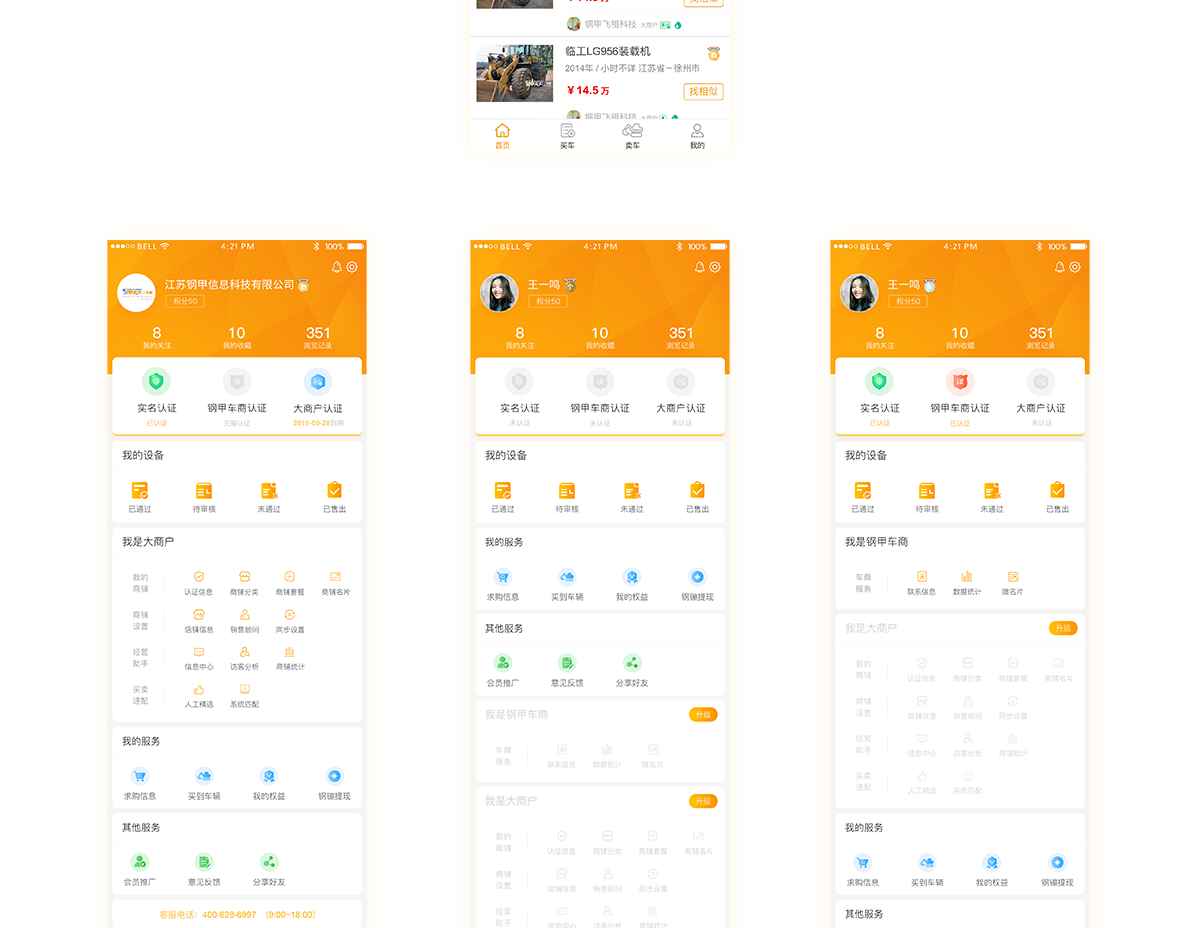Tap 升级 beside 我是大商户 on middle phone
This screenshot has height=928, width=1200.
pos(703,801)
